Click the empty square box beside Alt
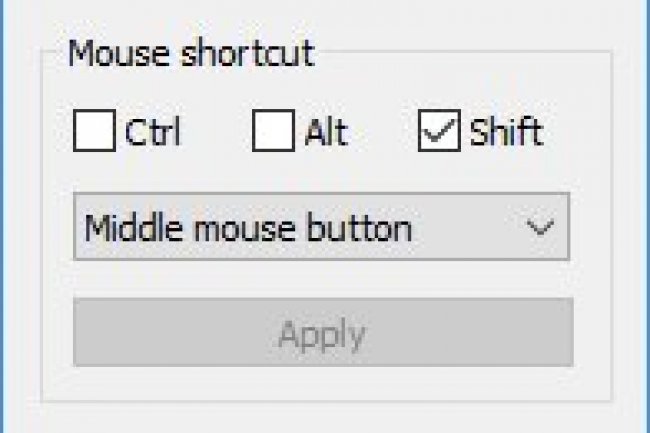Viewport: 650px width, 433px height. (272, 132)
